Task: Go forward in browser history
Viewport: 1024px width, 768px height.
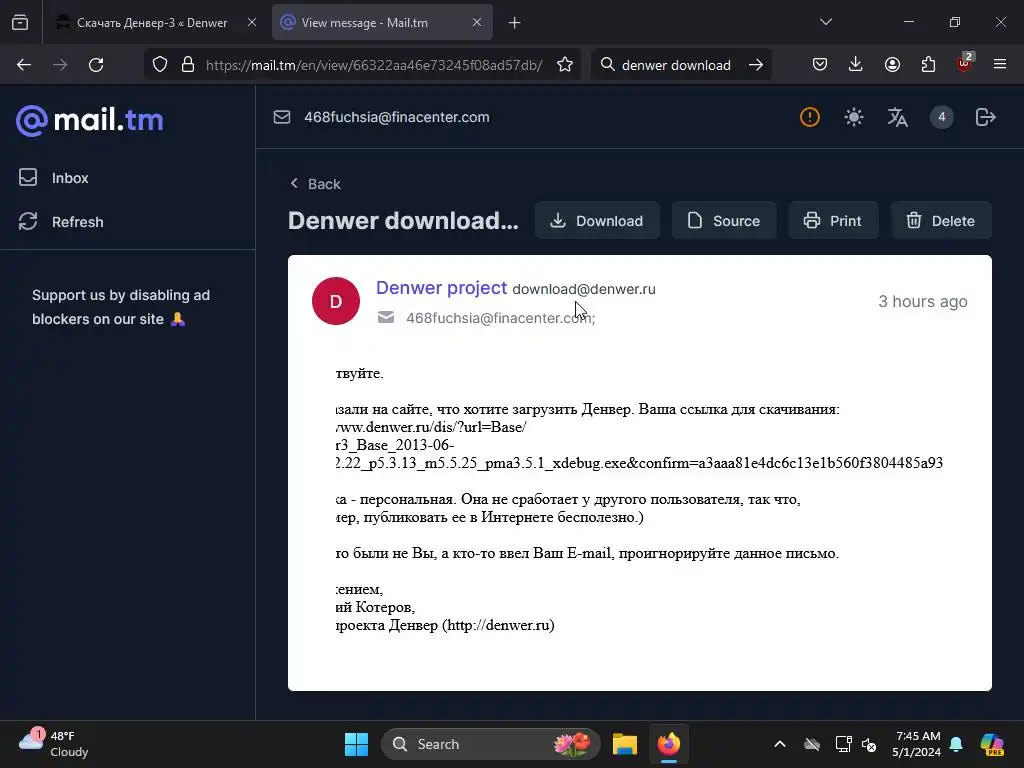Action: click(x=60, y=65)
